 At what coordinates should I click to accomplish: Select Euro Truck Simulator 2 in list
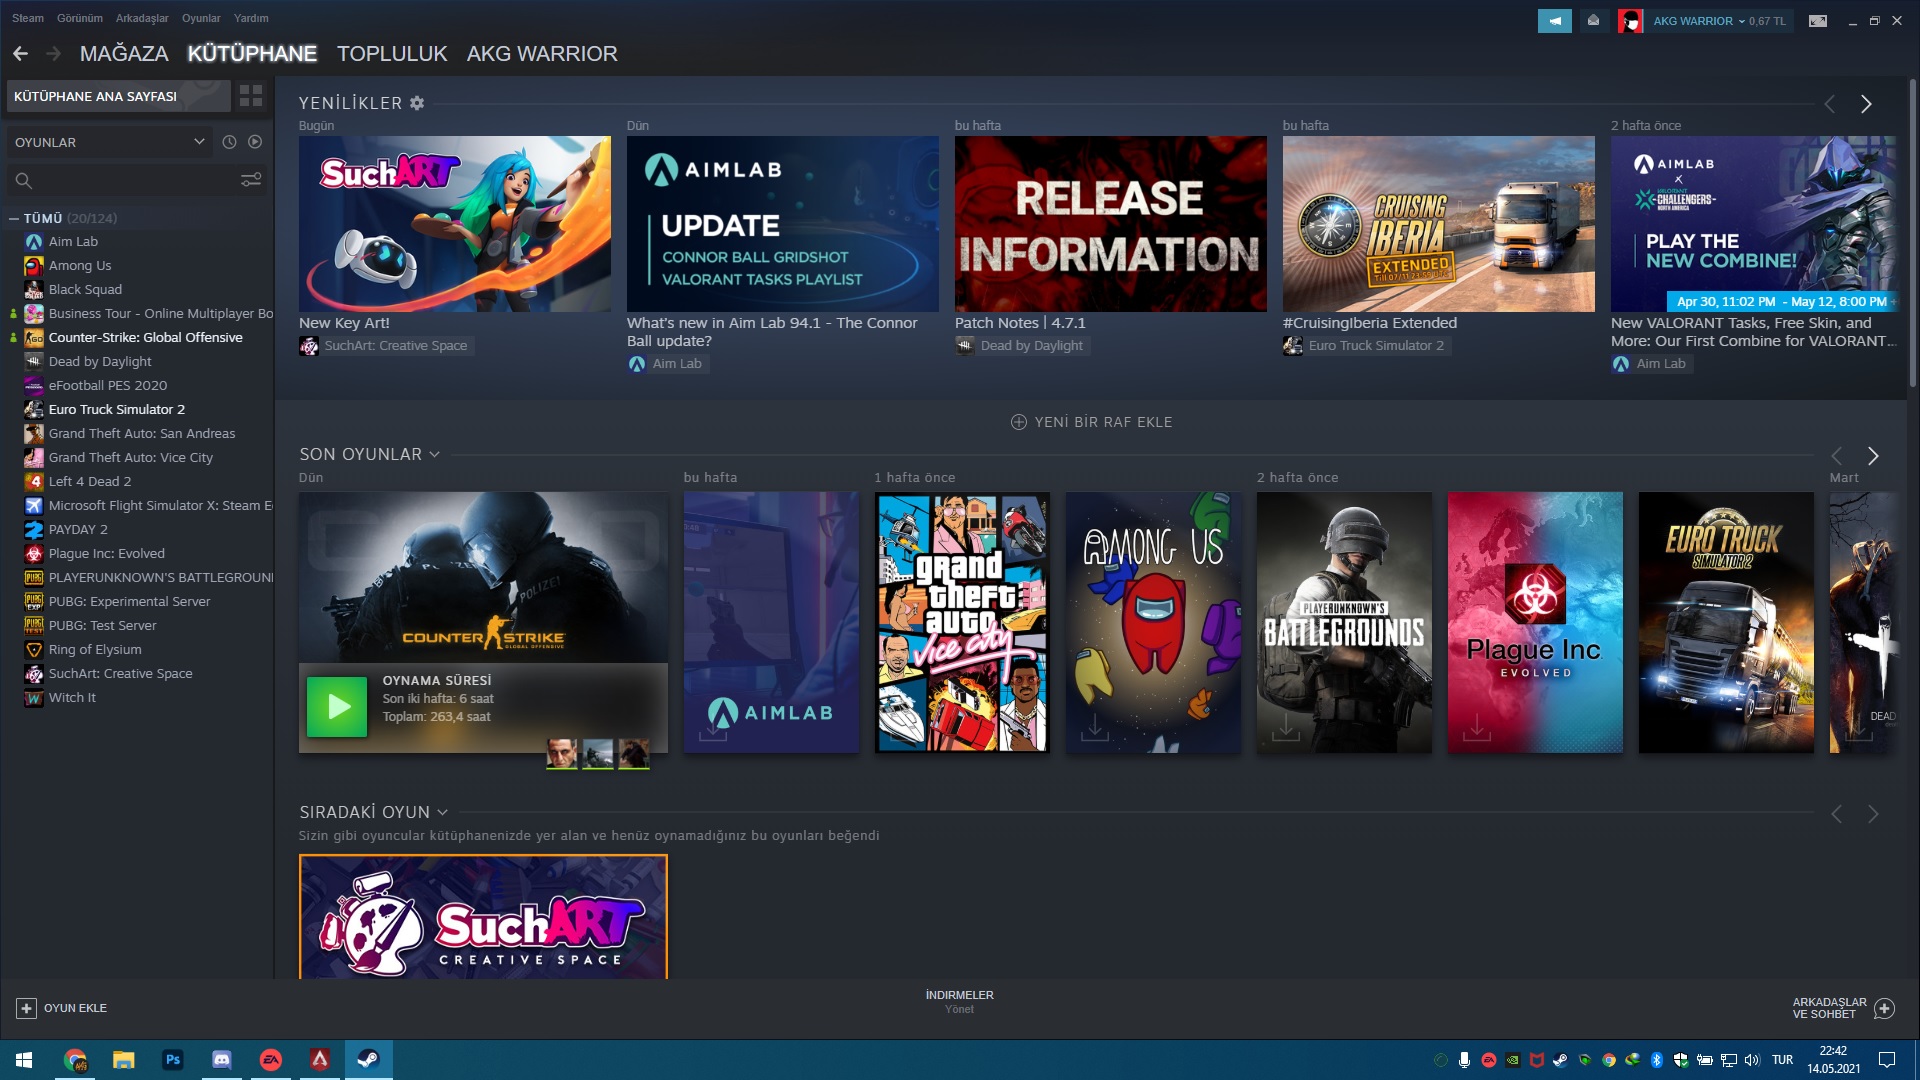(116, 410)
